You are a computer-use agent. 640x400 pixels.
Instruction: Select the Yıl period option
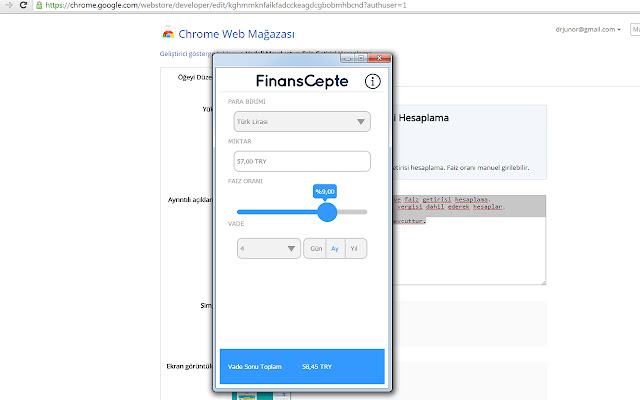[x=355, y=249]
